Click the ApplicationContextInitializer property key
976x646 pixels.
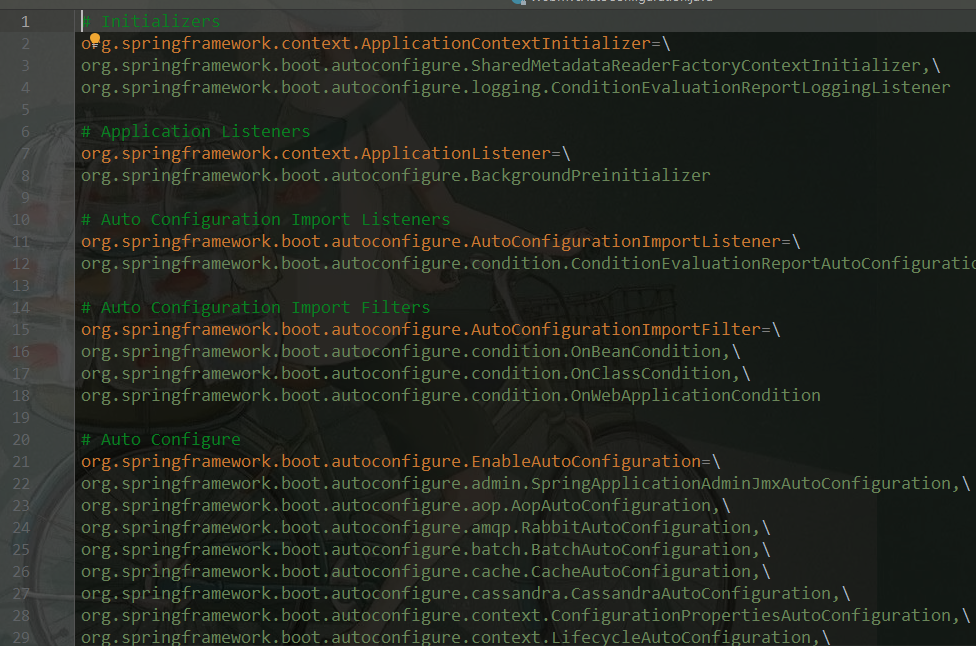point(366,44)
